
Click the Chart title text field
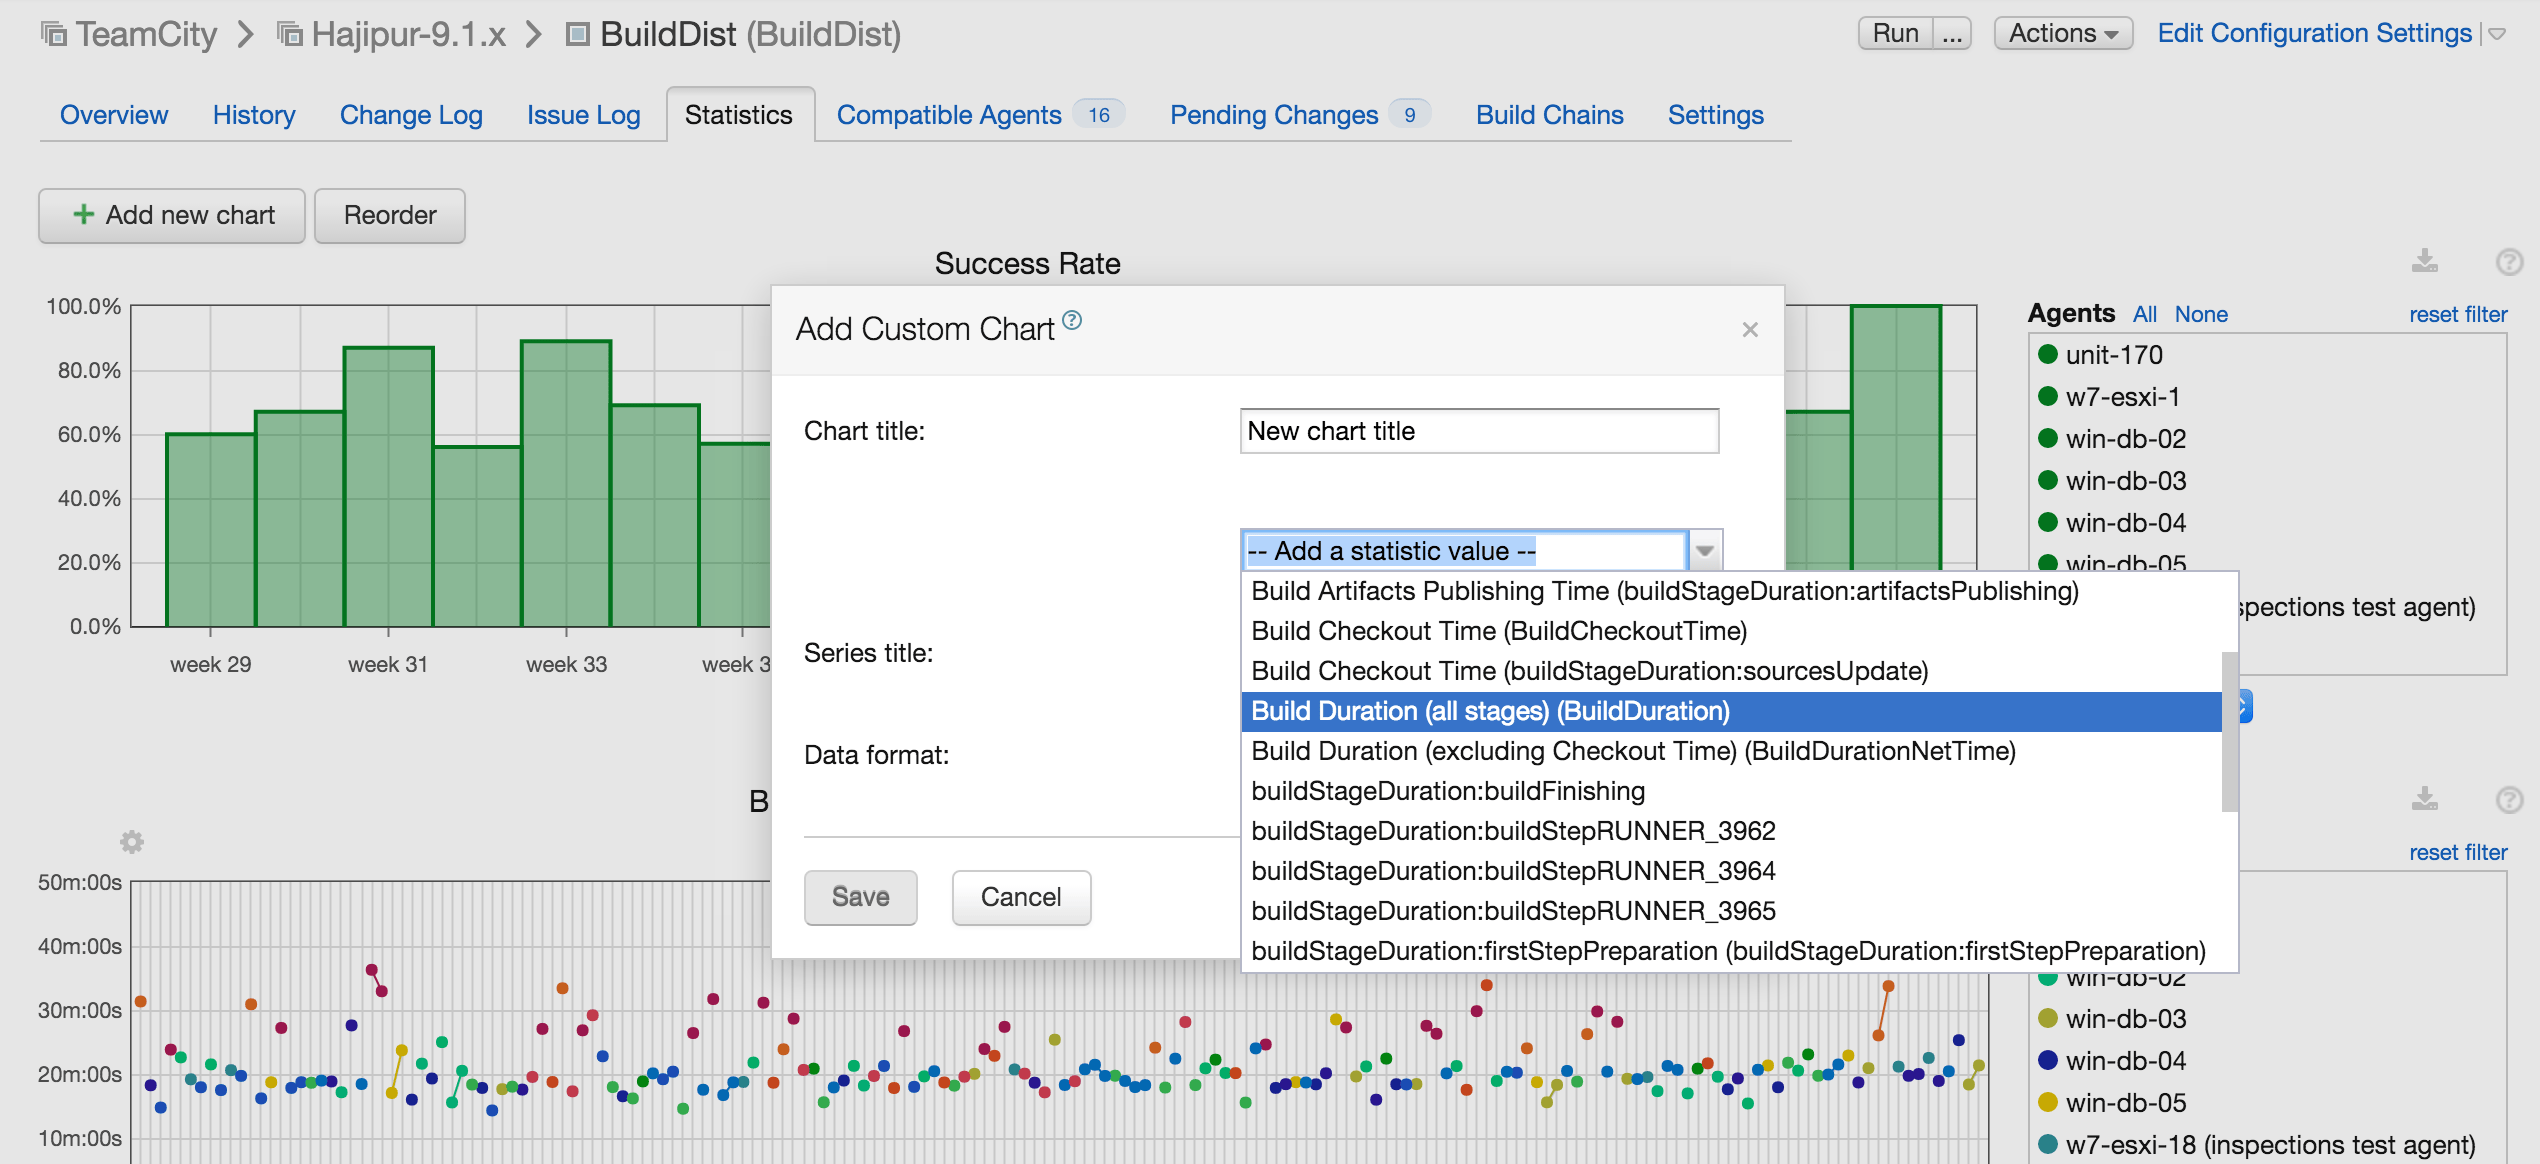click(1478, 431)
